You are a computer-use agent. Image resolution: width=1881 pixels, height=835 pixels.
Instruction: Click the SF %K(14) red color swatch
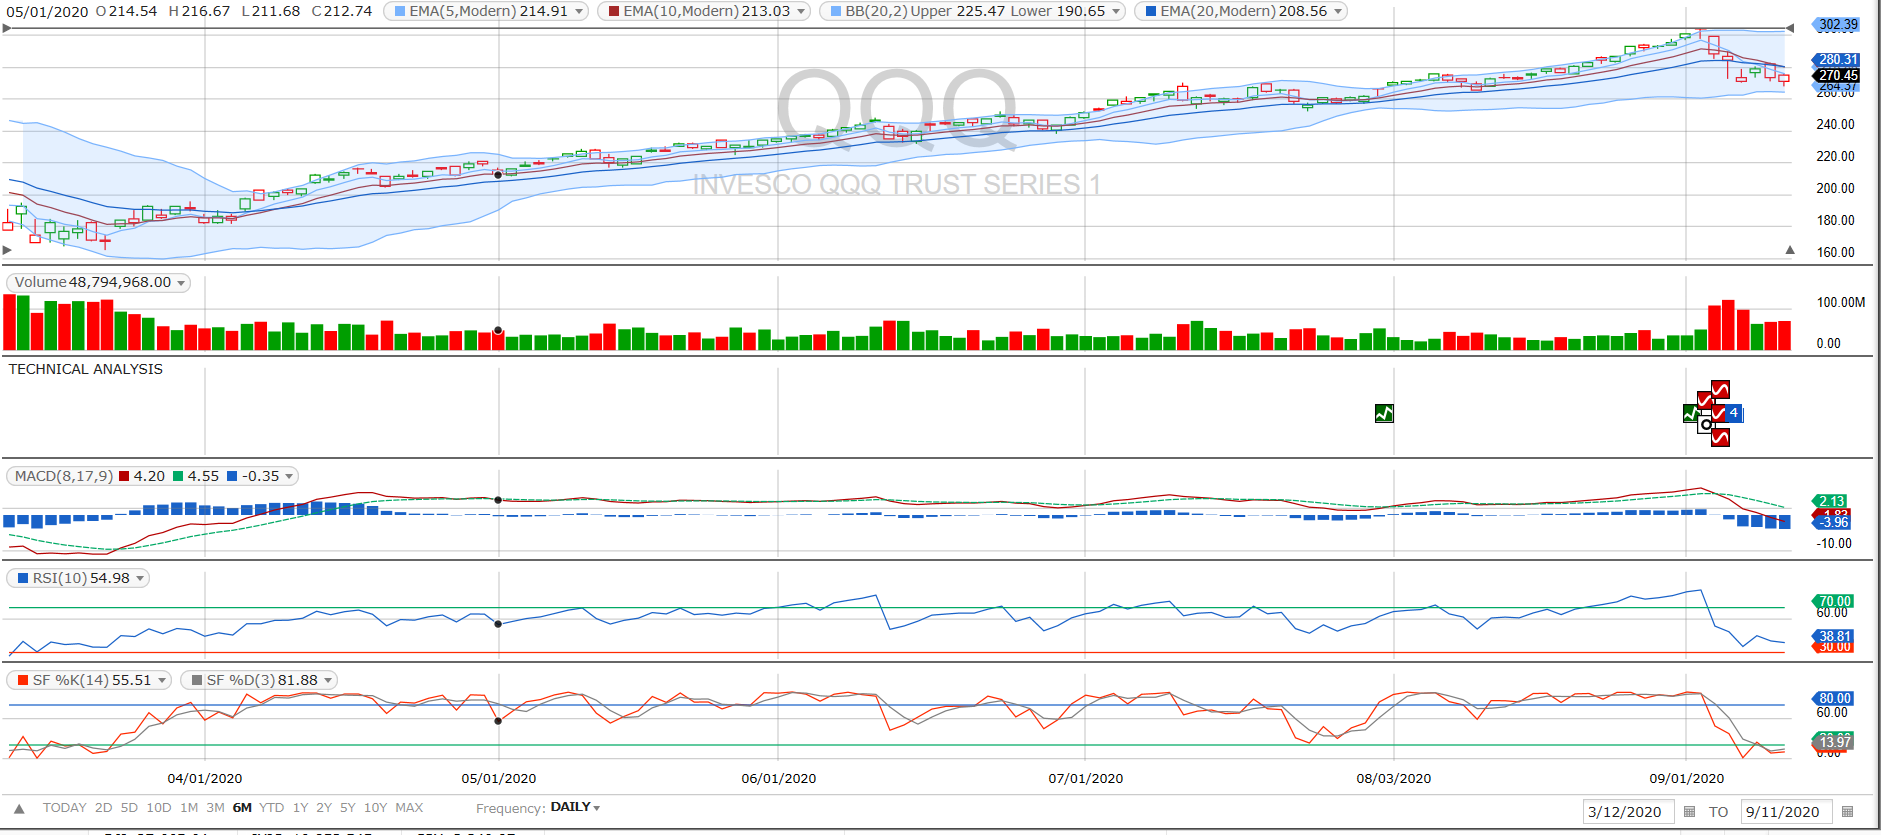tap(23, 681)
